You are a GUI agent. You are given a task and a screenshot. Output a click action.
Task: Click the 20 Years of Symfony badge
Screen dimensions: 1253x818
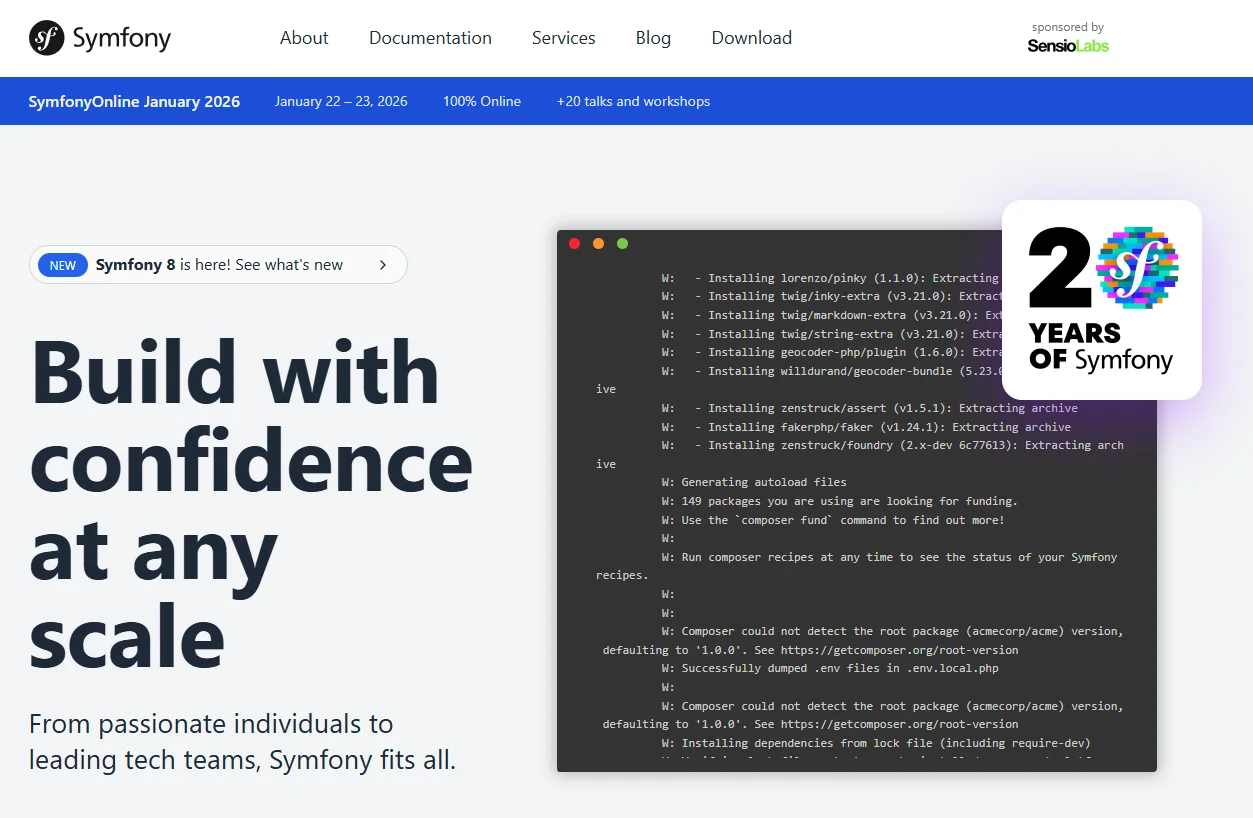1100,300
